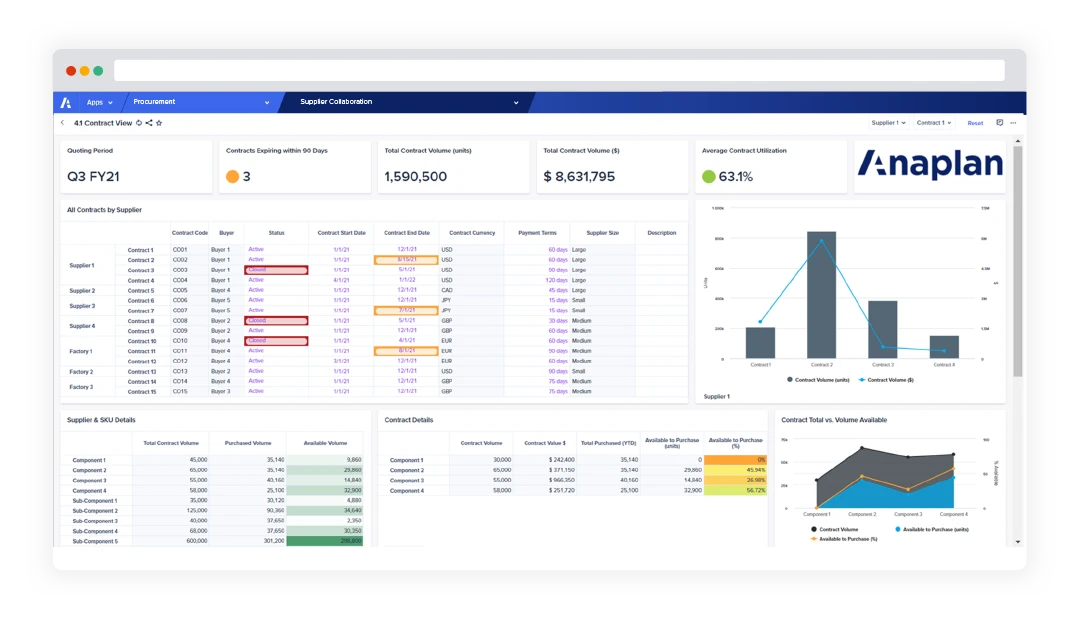
Task: Click the red close window dot
Action: click(71, 70)
